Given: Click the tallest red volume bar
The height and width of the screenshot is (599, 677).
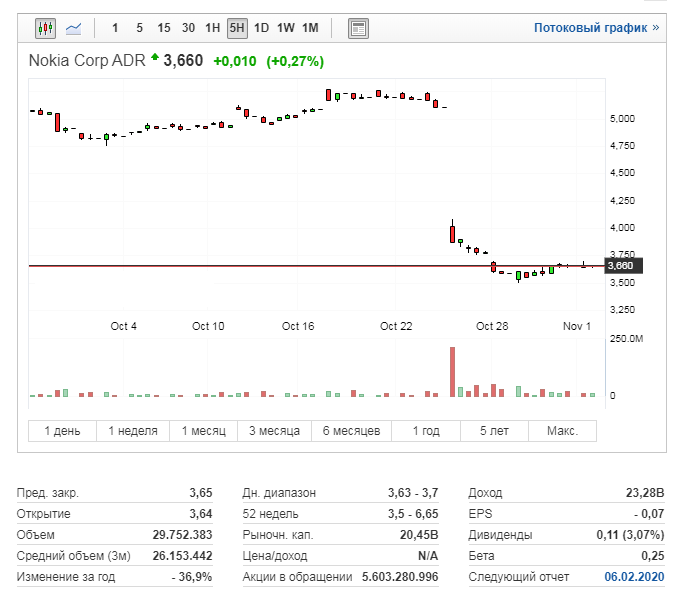Looking at the screenshot, I should (x=452, y=372).
